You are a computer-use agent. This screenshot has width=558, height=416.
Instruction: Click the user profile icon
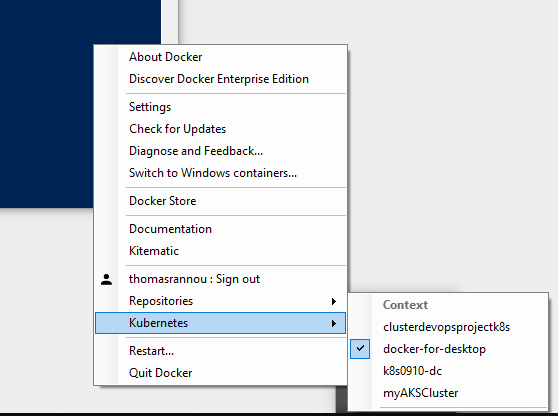point(106,279)
